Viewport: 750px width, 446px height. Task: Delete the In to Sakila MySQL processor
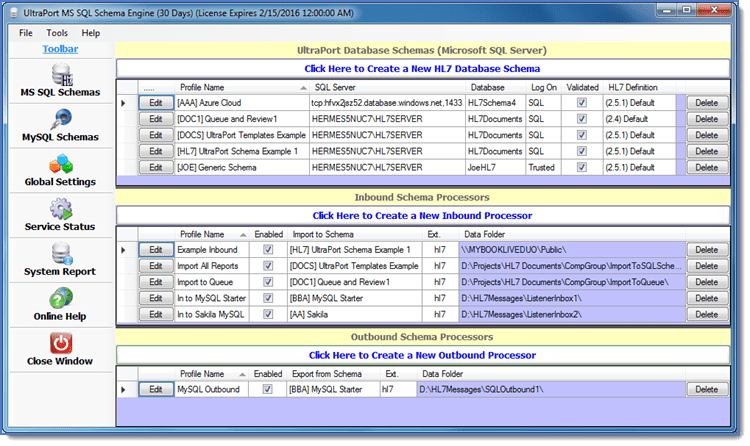point(707,314)
